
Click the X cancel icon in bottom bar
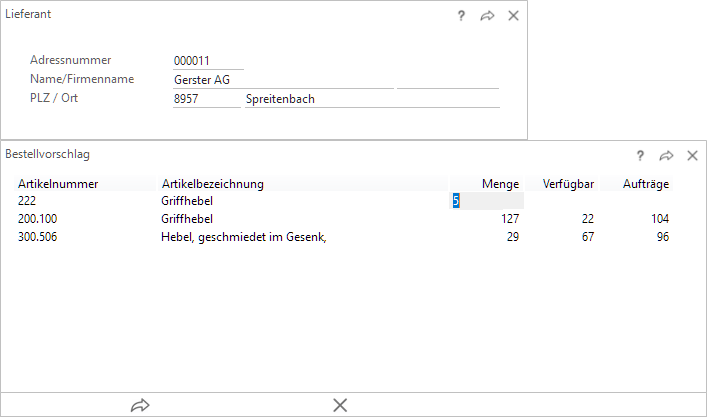pos(340,405)
